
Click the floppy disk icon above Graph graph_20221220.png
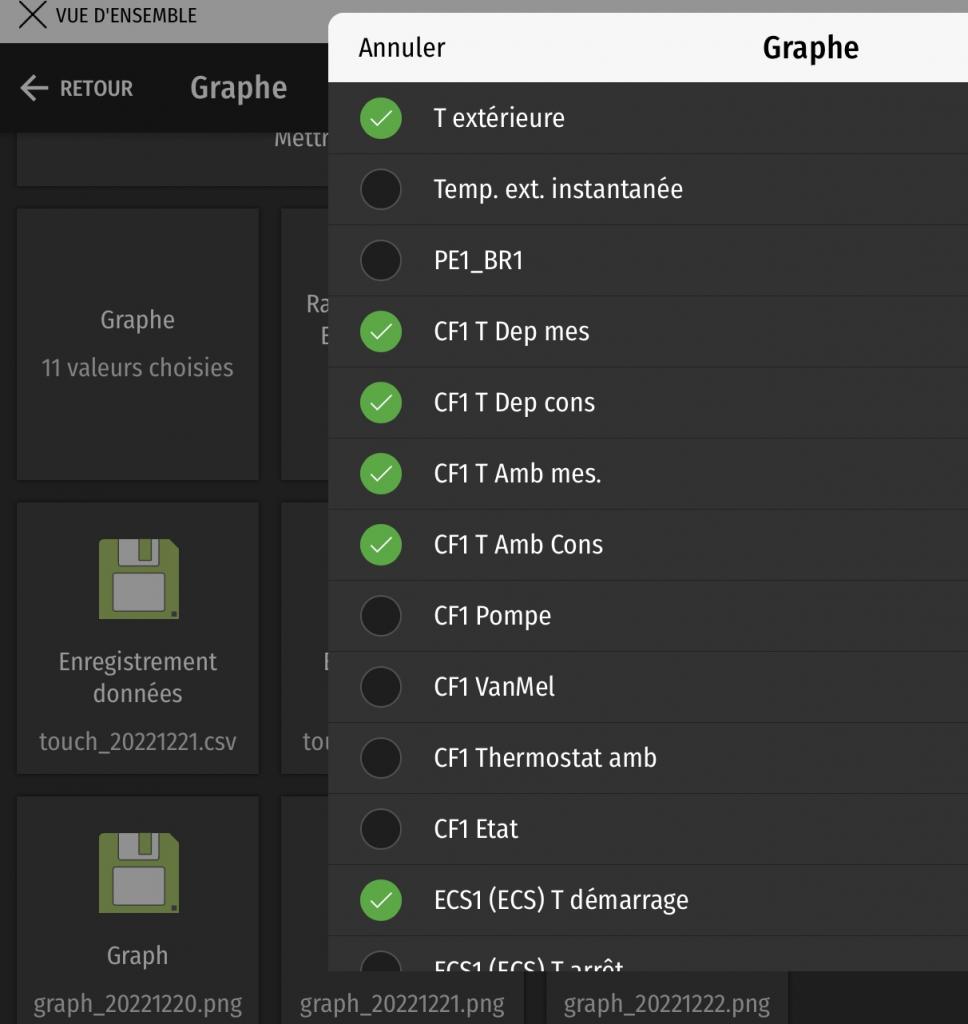pyautogui.click(x=139, y=872)
